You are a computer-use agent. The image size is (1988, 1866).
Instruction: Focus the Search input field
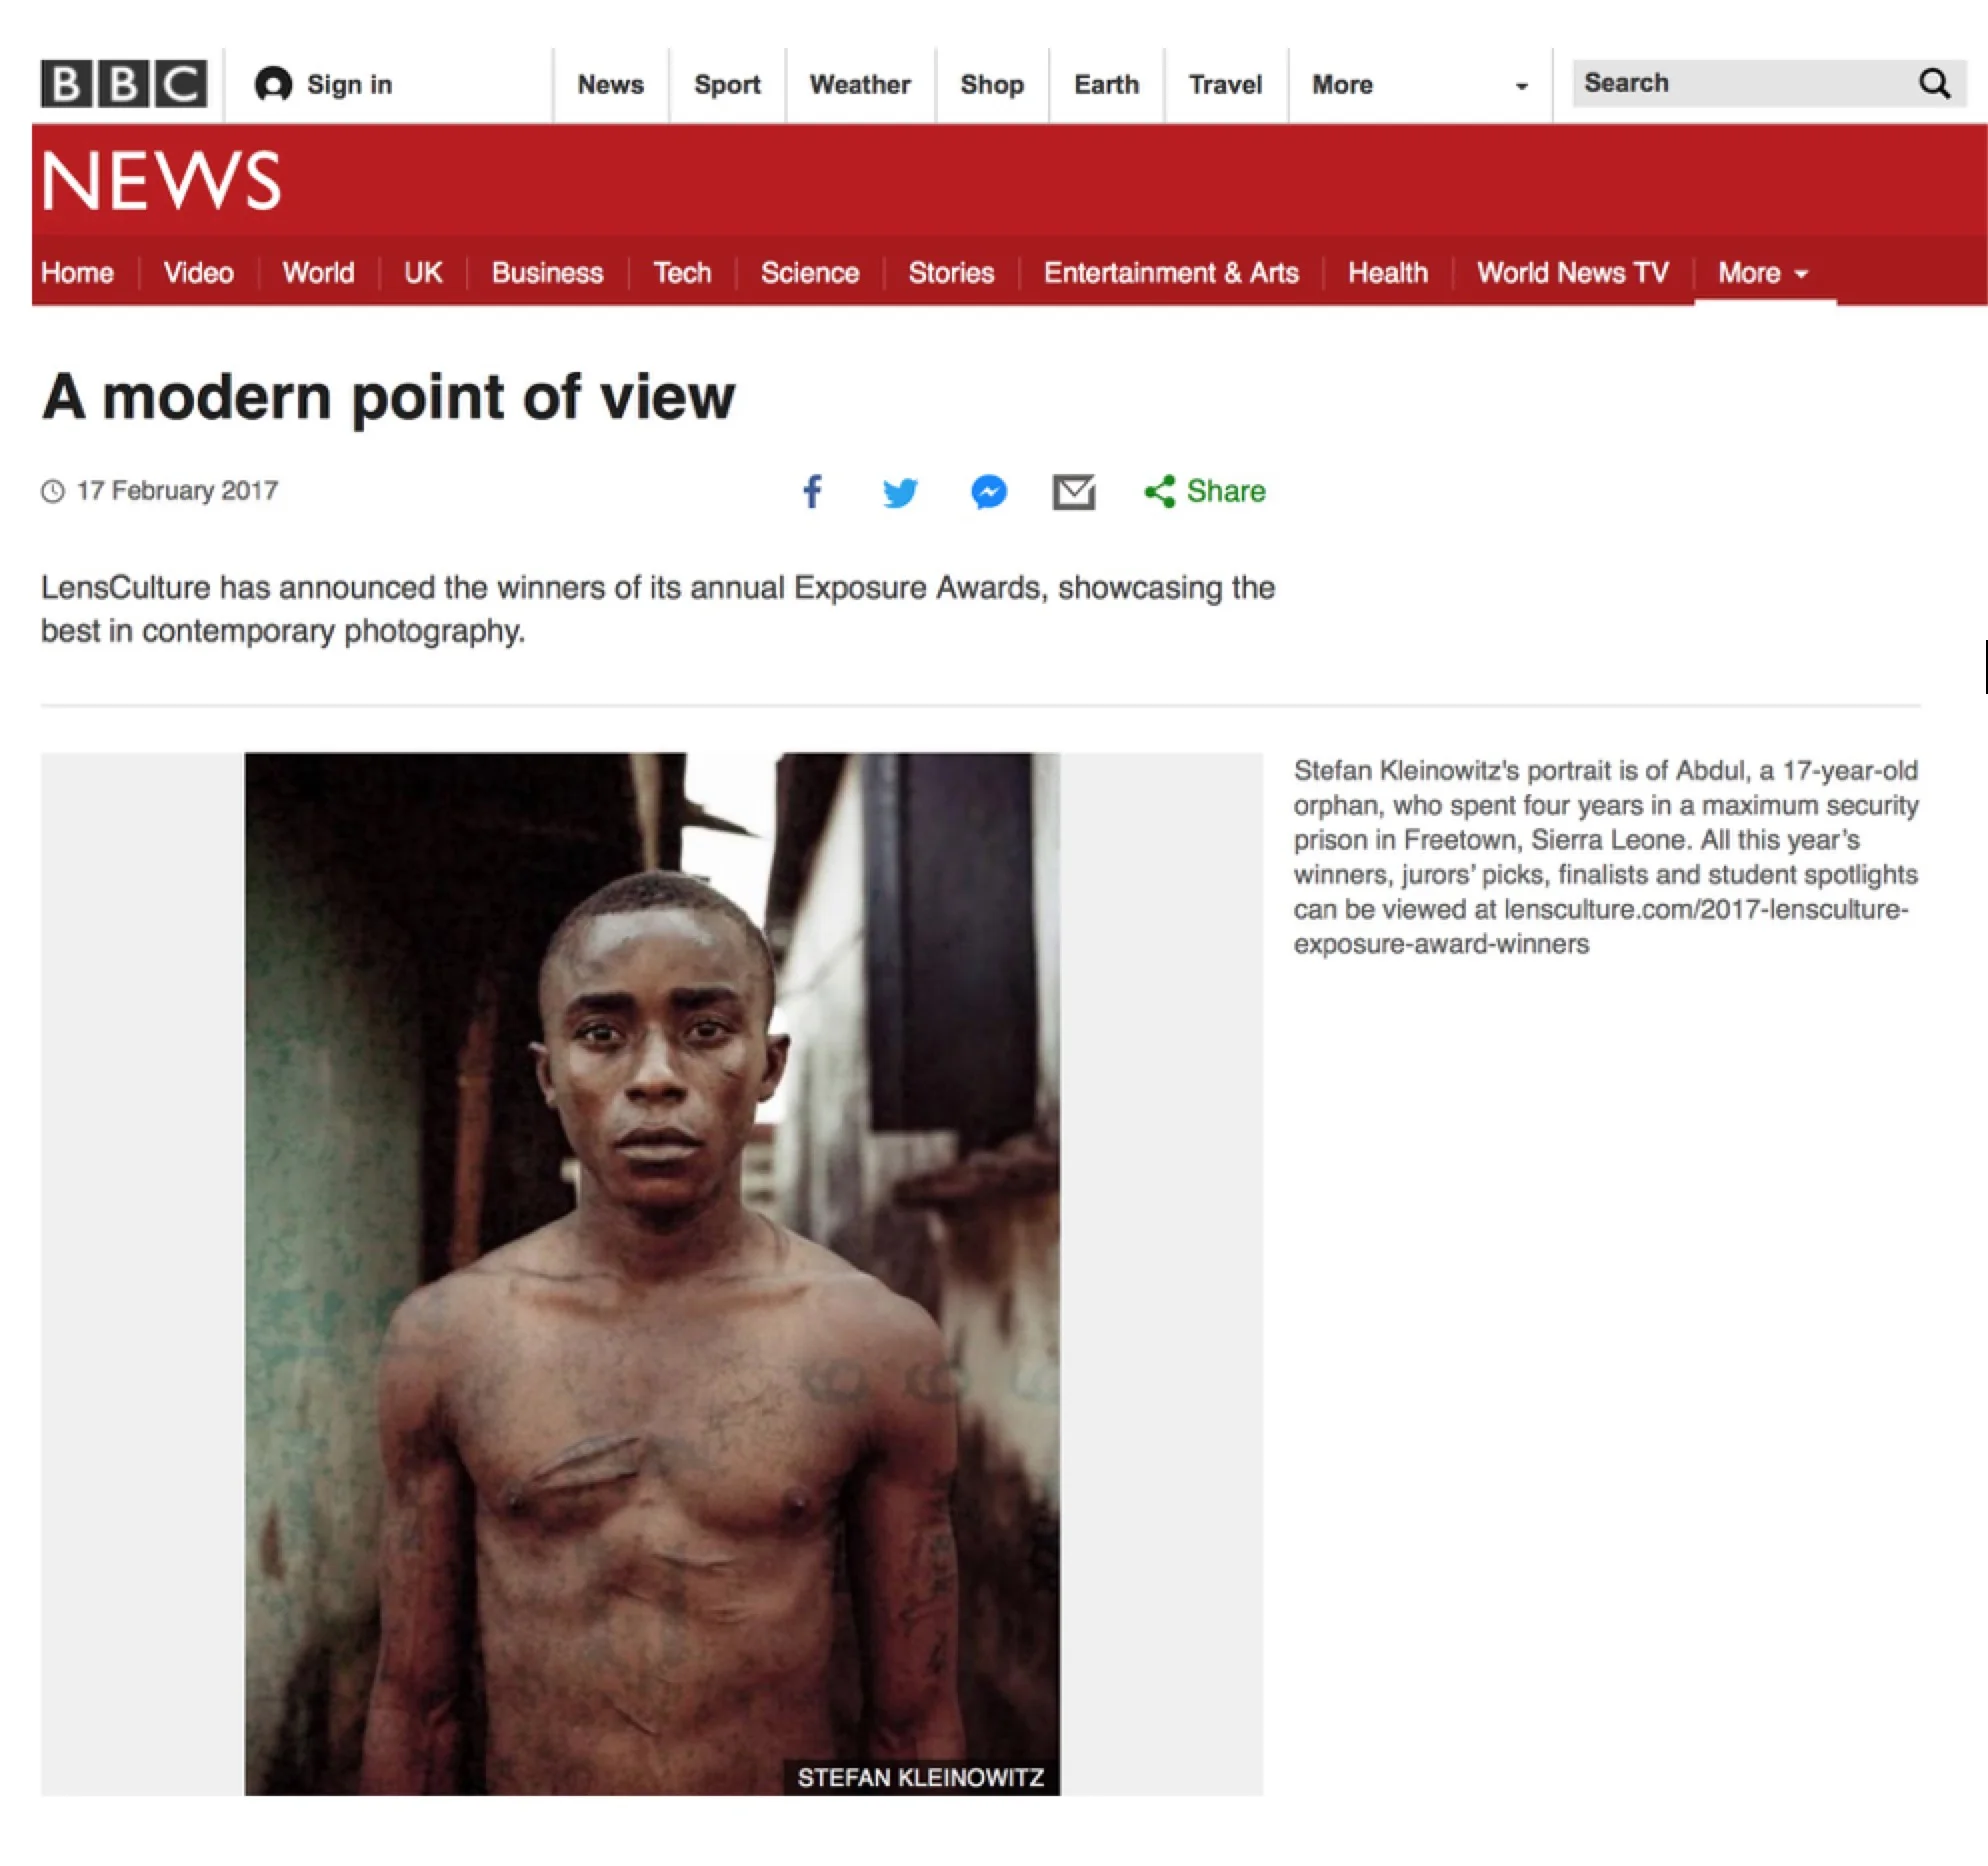1745,84
